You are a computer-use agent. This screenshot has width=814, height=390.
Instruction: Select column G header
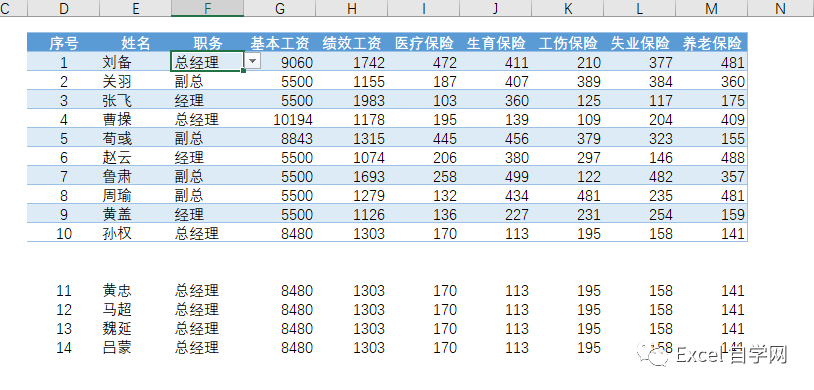point(280,8)
